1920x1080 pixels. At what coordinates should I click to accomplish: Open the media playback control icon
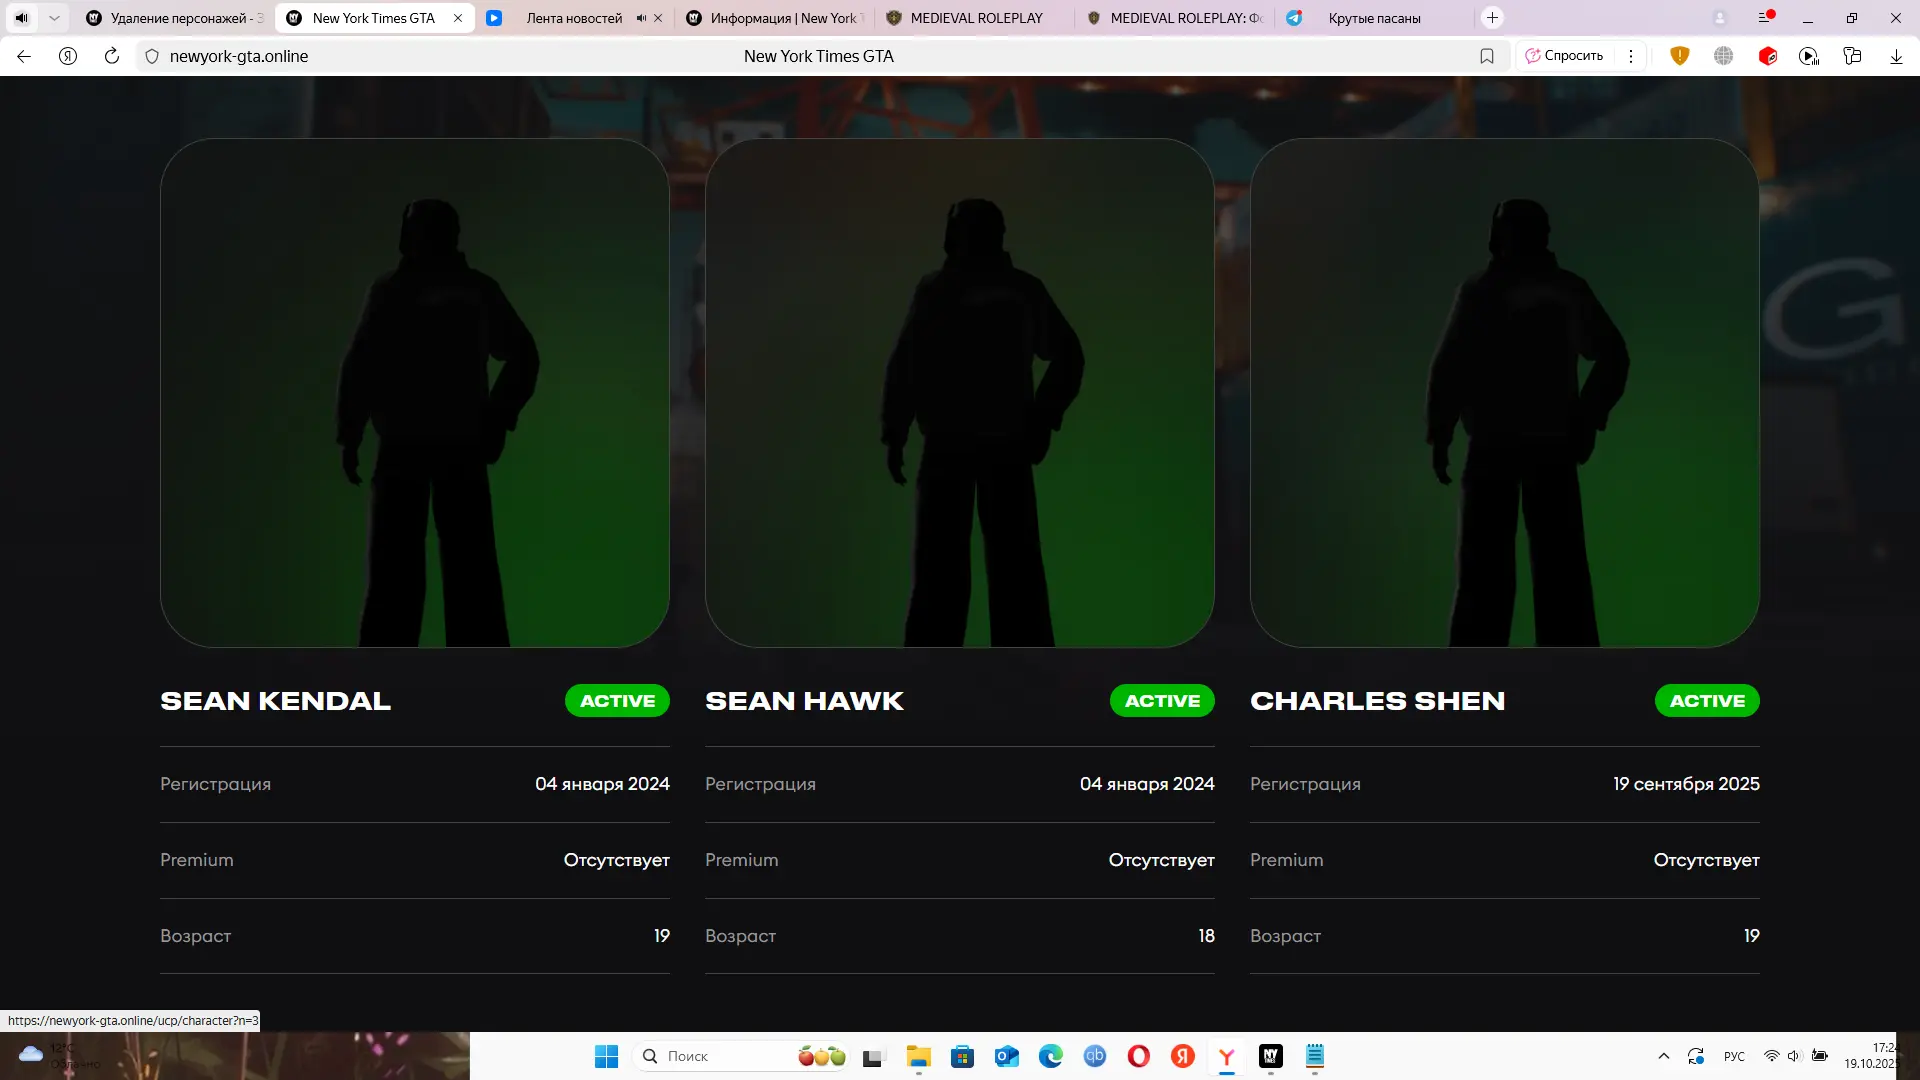pos(1809,56)
